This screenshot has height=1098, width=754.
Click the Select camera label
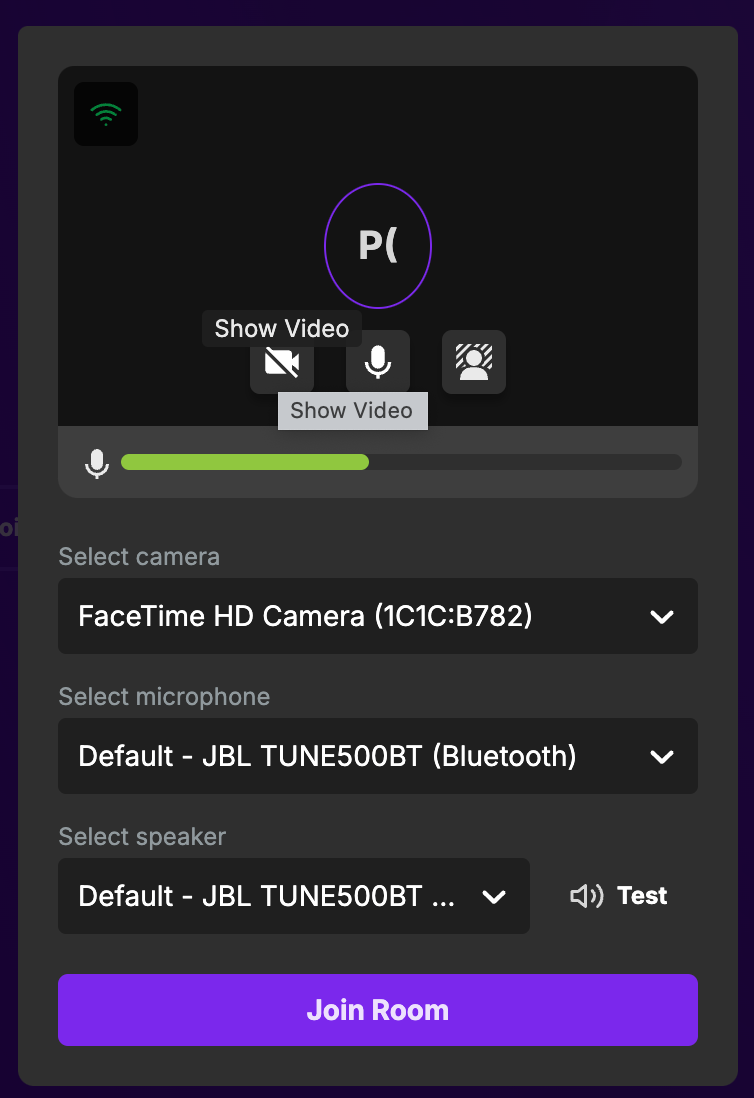click(x=139, y=557)
